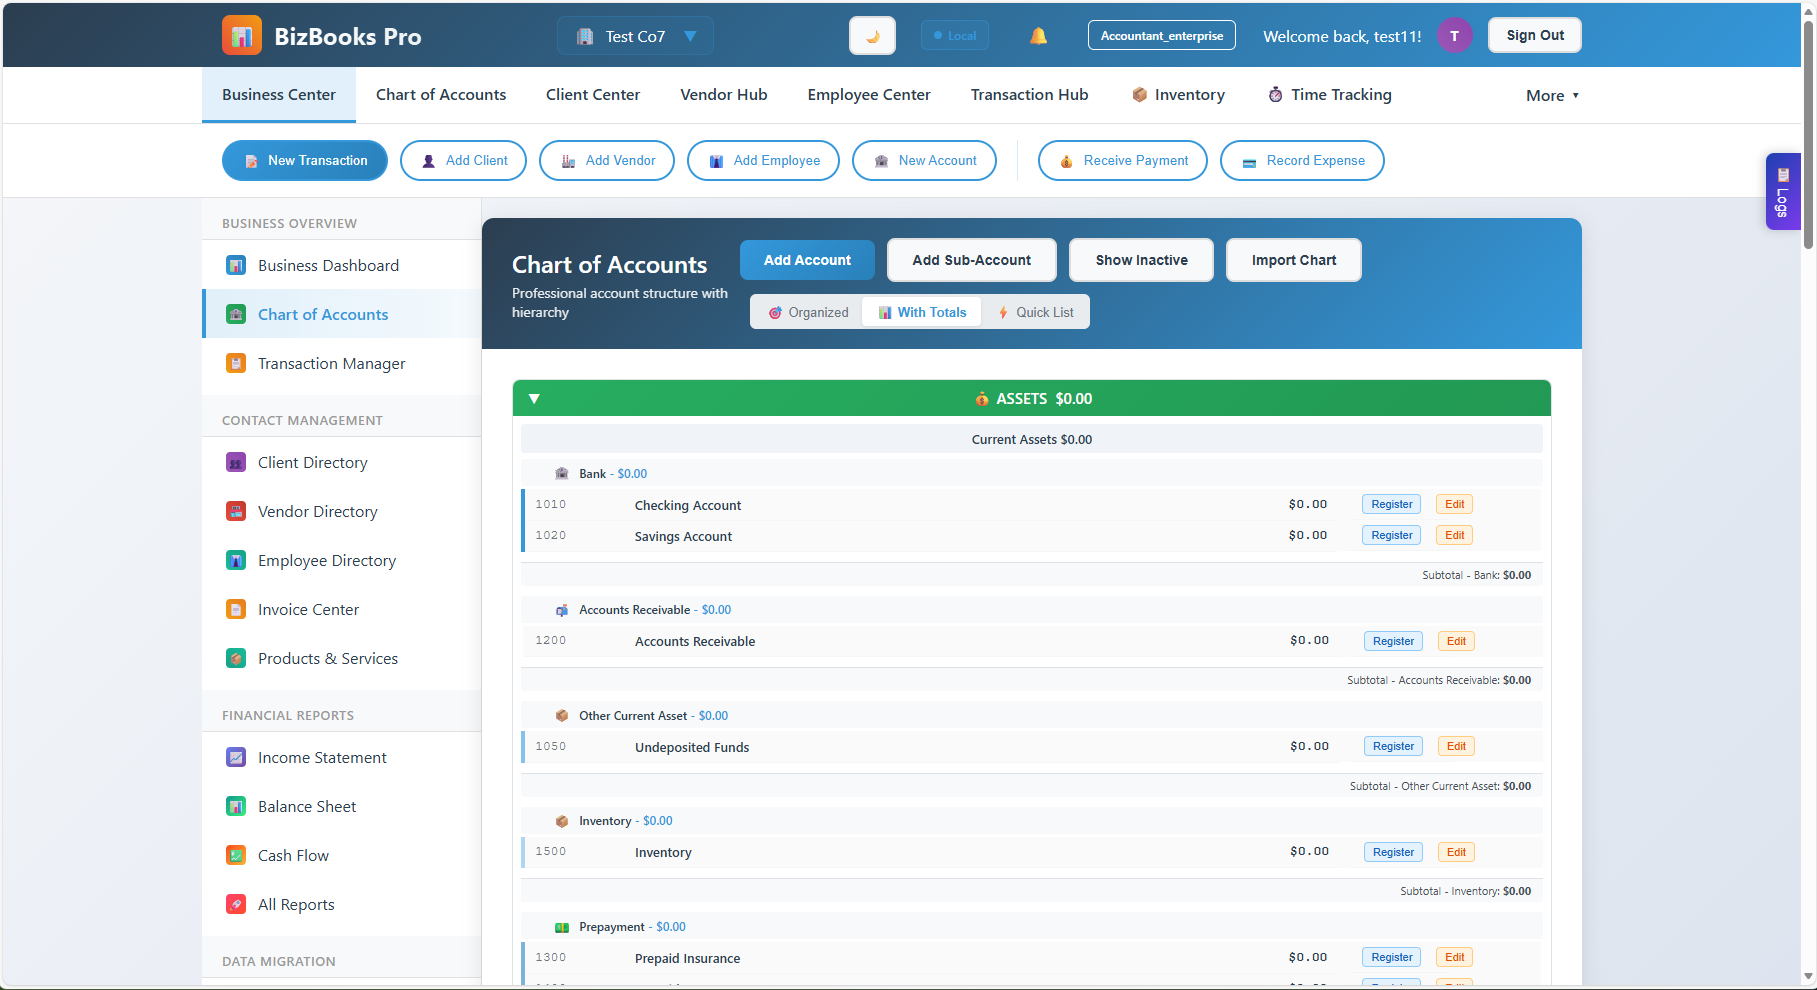1817x990 pixels.
Task: Open the Business Dashboard from the sidebar
Action: [328, 264]
